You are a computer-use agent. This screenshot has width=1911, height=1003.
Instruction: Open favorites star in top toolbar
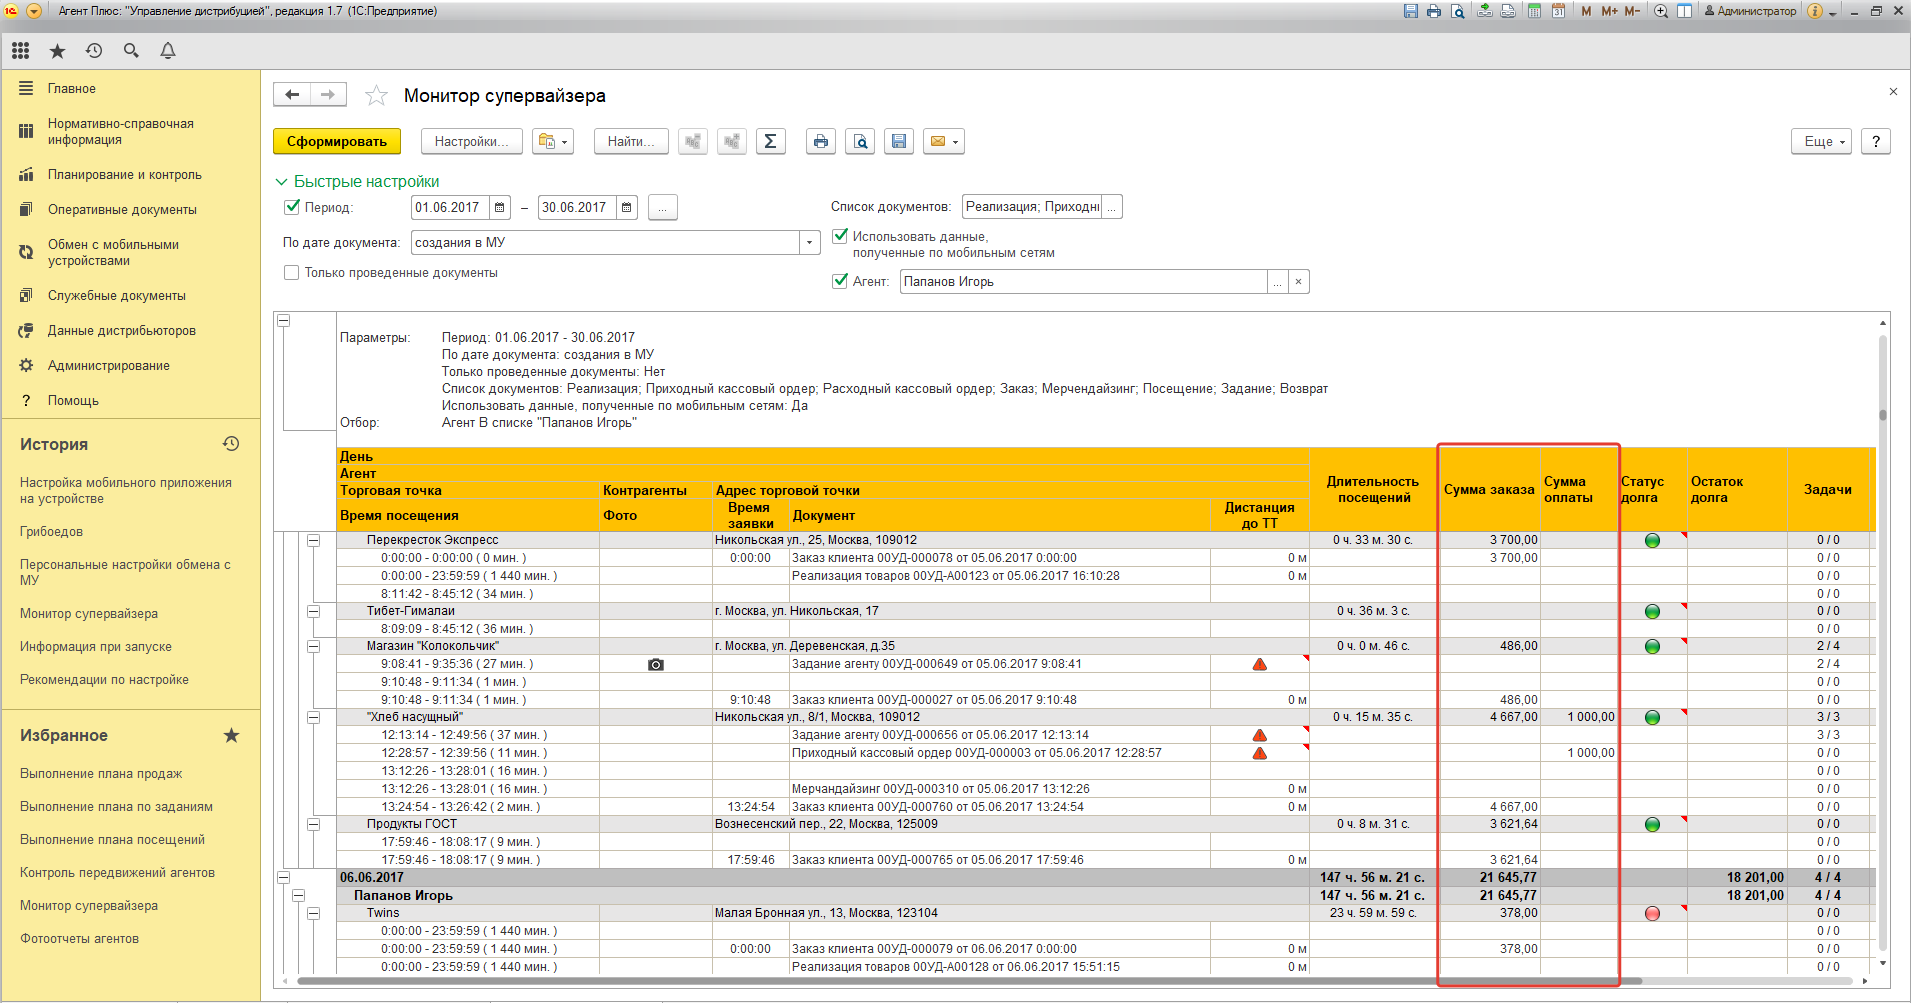57,50
